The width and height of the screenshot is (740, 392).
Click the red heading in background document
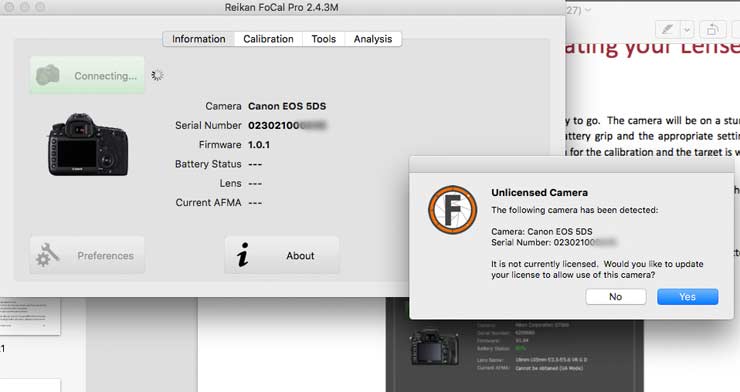(652, 47)
